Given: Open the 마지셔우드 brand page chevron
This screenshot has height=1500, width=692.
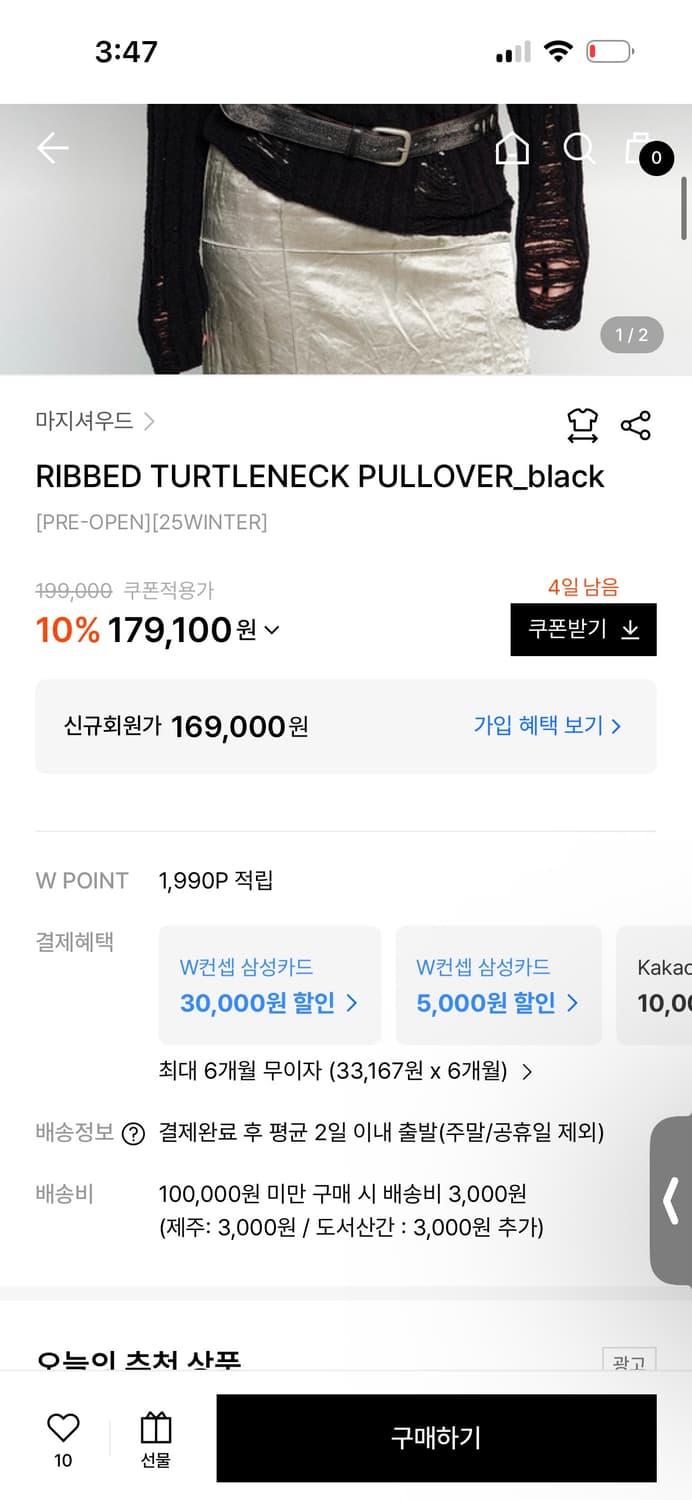Looking at the screenshot, I should (x=150, y=422).
